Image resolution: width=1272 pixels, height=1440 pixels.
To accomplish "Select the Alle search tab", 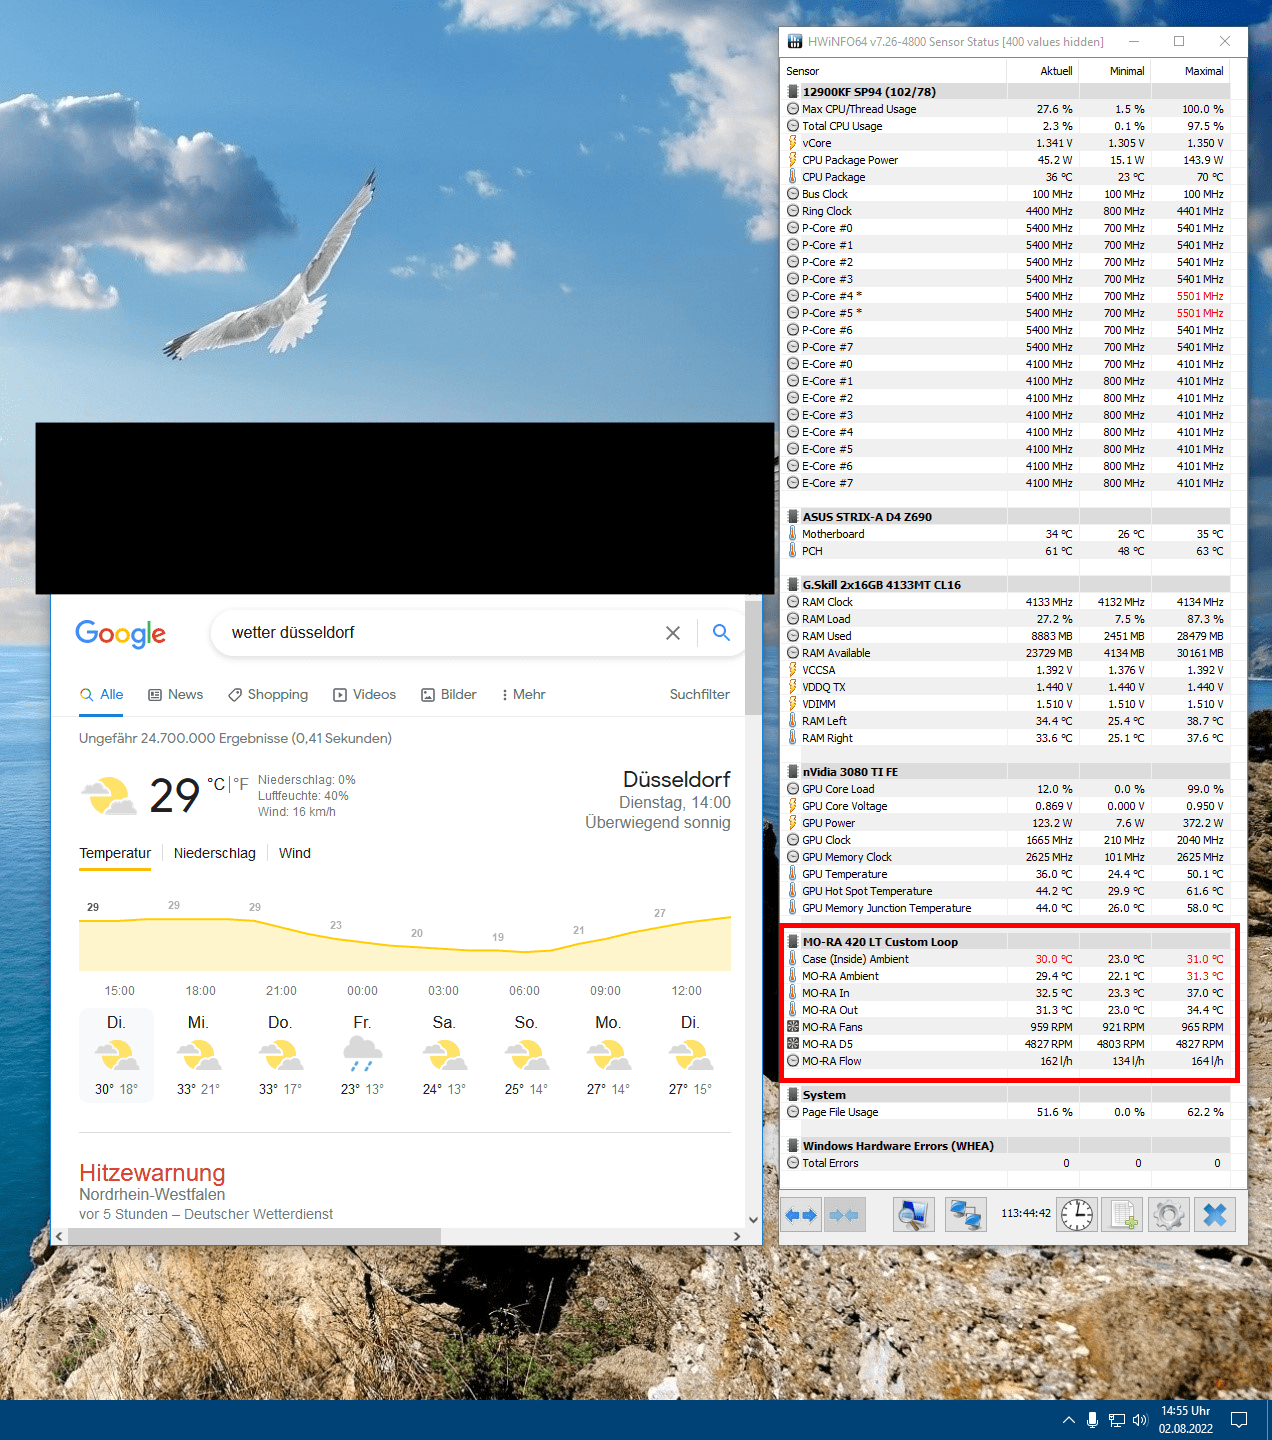I will tap(102, 695).
